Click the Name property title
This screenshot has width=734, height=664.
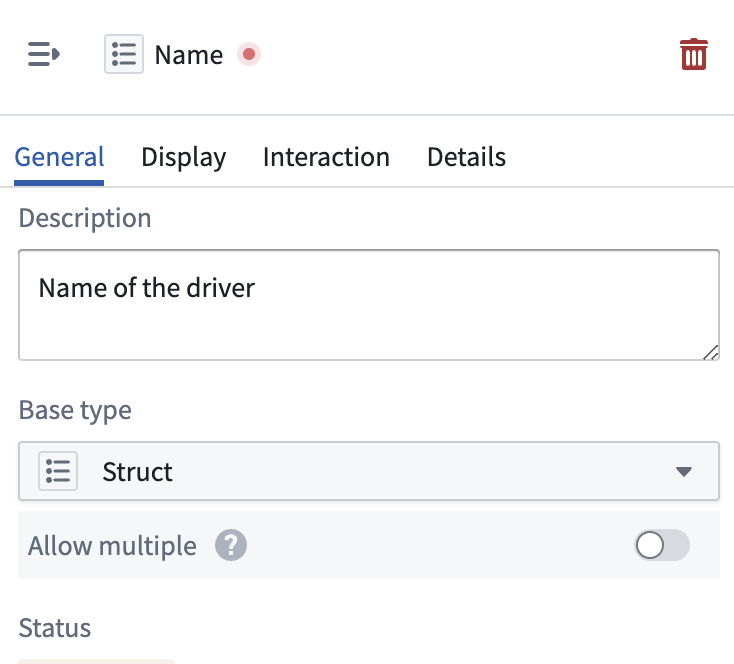(189, 55)
